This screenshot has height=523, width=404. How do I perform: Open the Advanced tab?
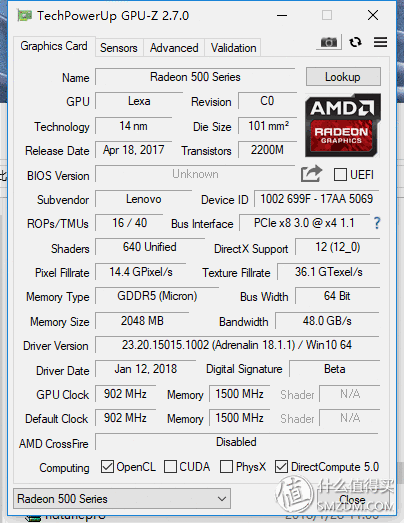(174, 48)
